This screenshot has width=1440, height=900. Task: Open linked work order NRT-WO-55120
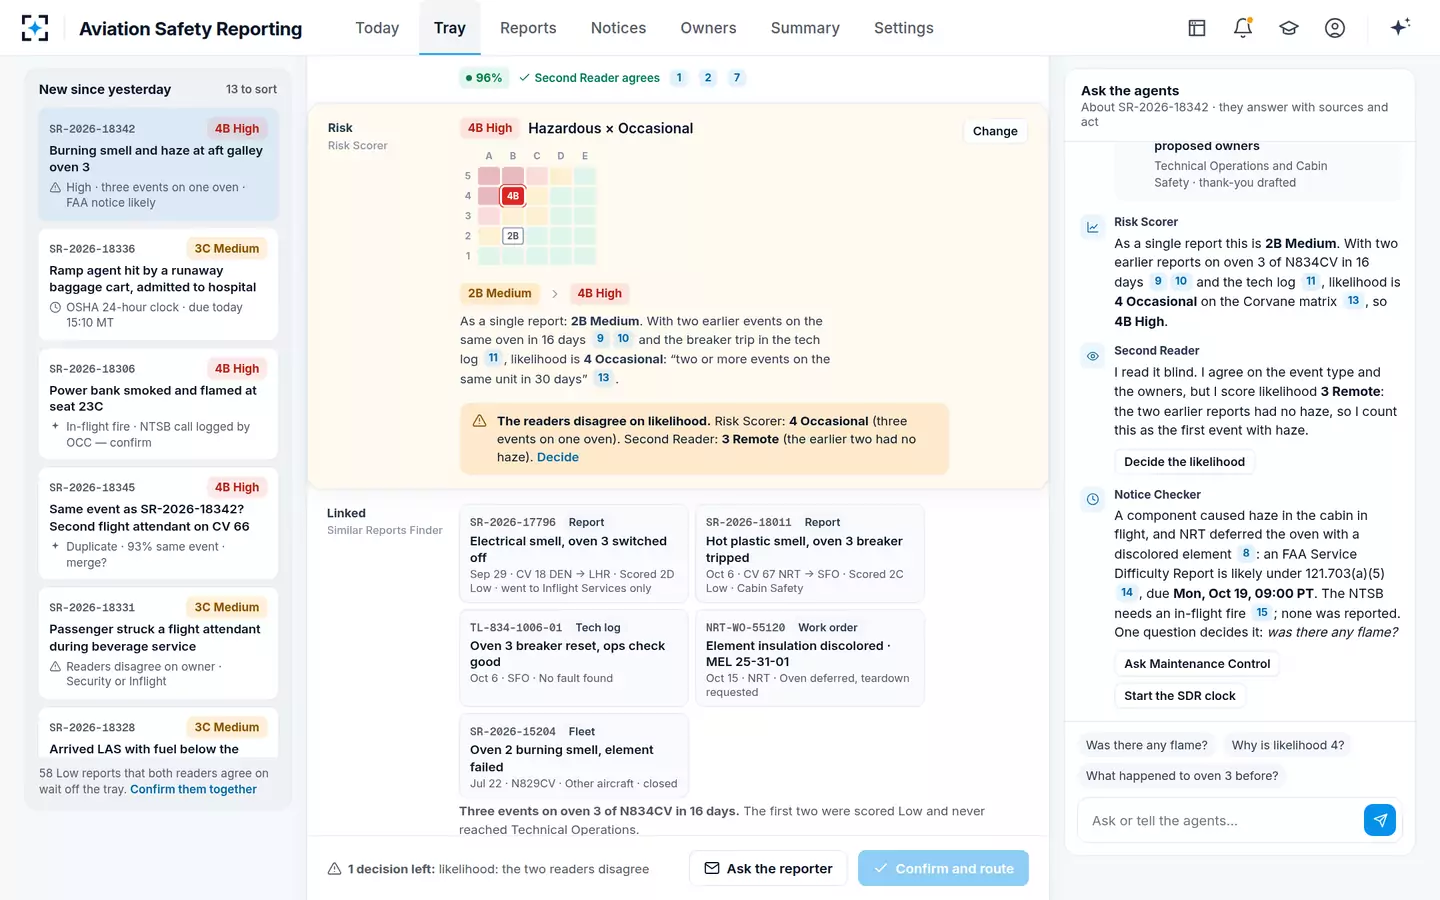[810, 658]
